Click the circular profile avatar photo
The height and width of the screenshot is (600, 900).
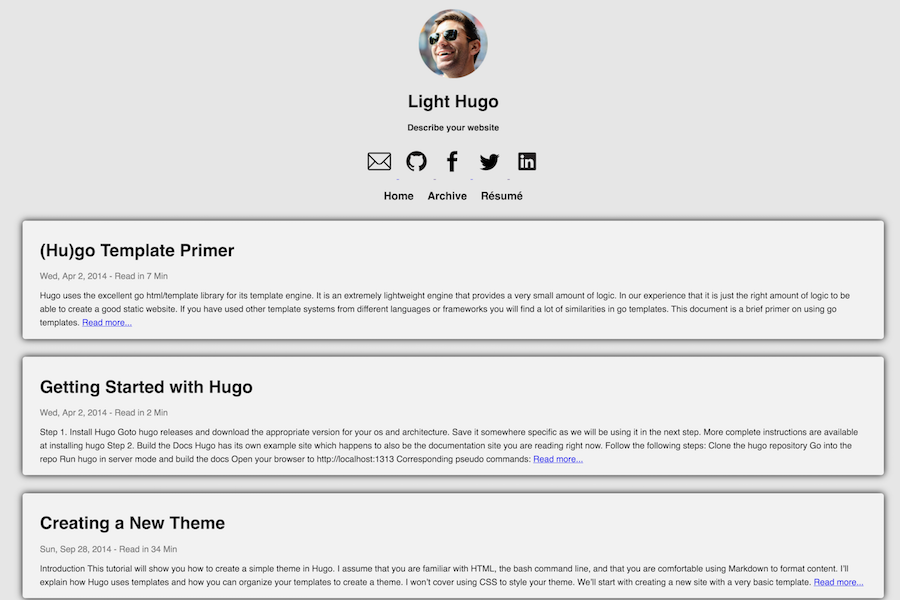[x=453, y=44]
